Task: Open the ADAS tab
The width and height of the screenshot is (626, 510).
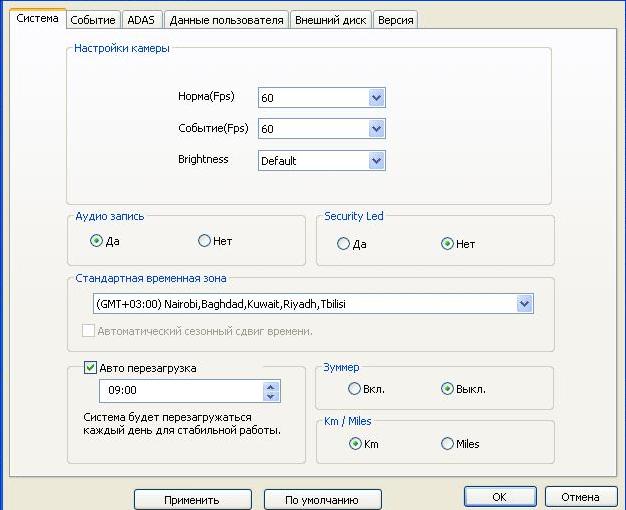Action: [141, 20]
